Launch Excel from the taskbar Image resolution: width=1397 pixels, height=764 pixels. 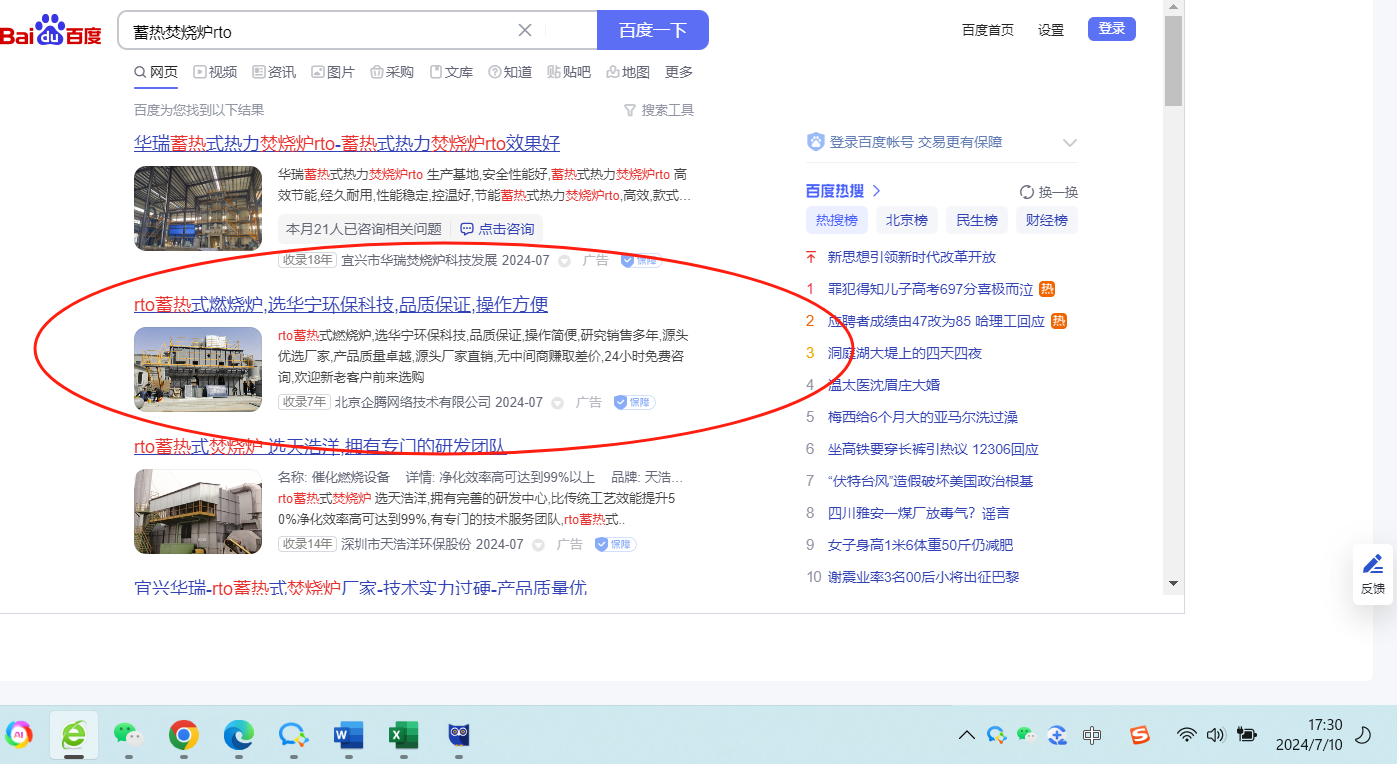click(403, 736)
